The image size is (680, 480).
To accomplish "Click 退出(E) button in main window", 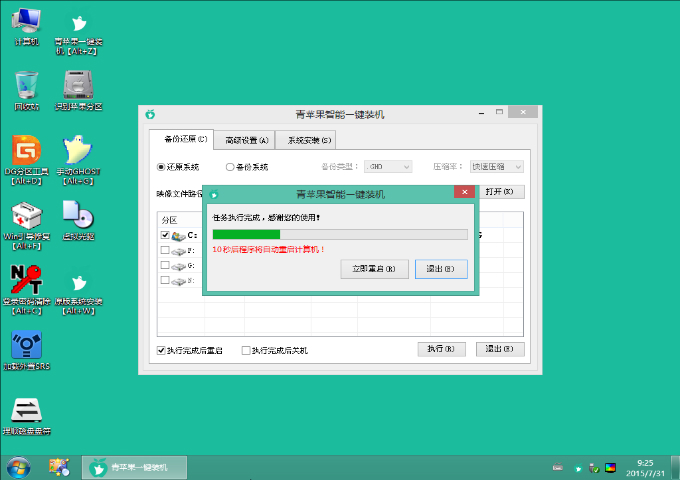I will tap(500, 349).
